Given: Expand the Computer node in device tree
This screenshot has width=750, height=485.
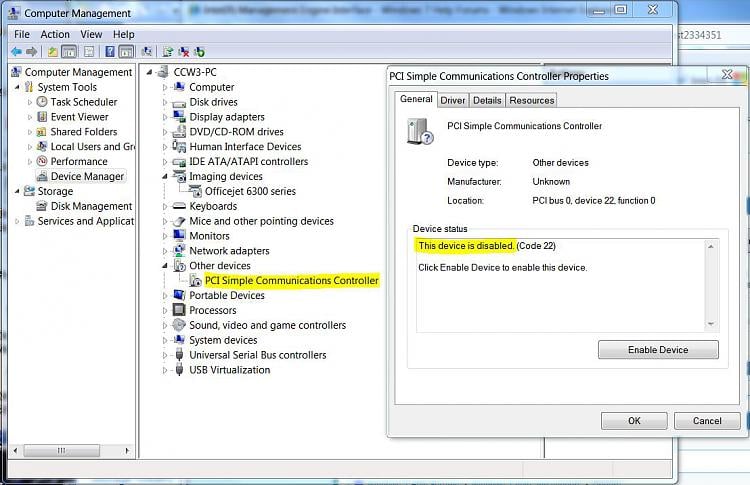Looking at the screenshot, I should 165,88.
